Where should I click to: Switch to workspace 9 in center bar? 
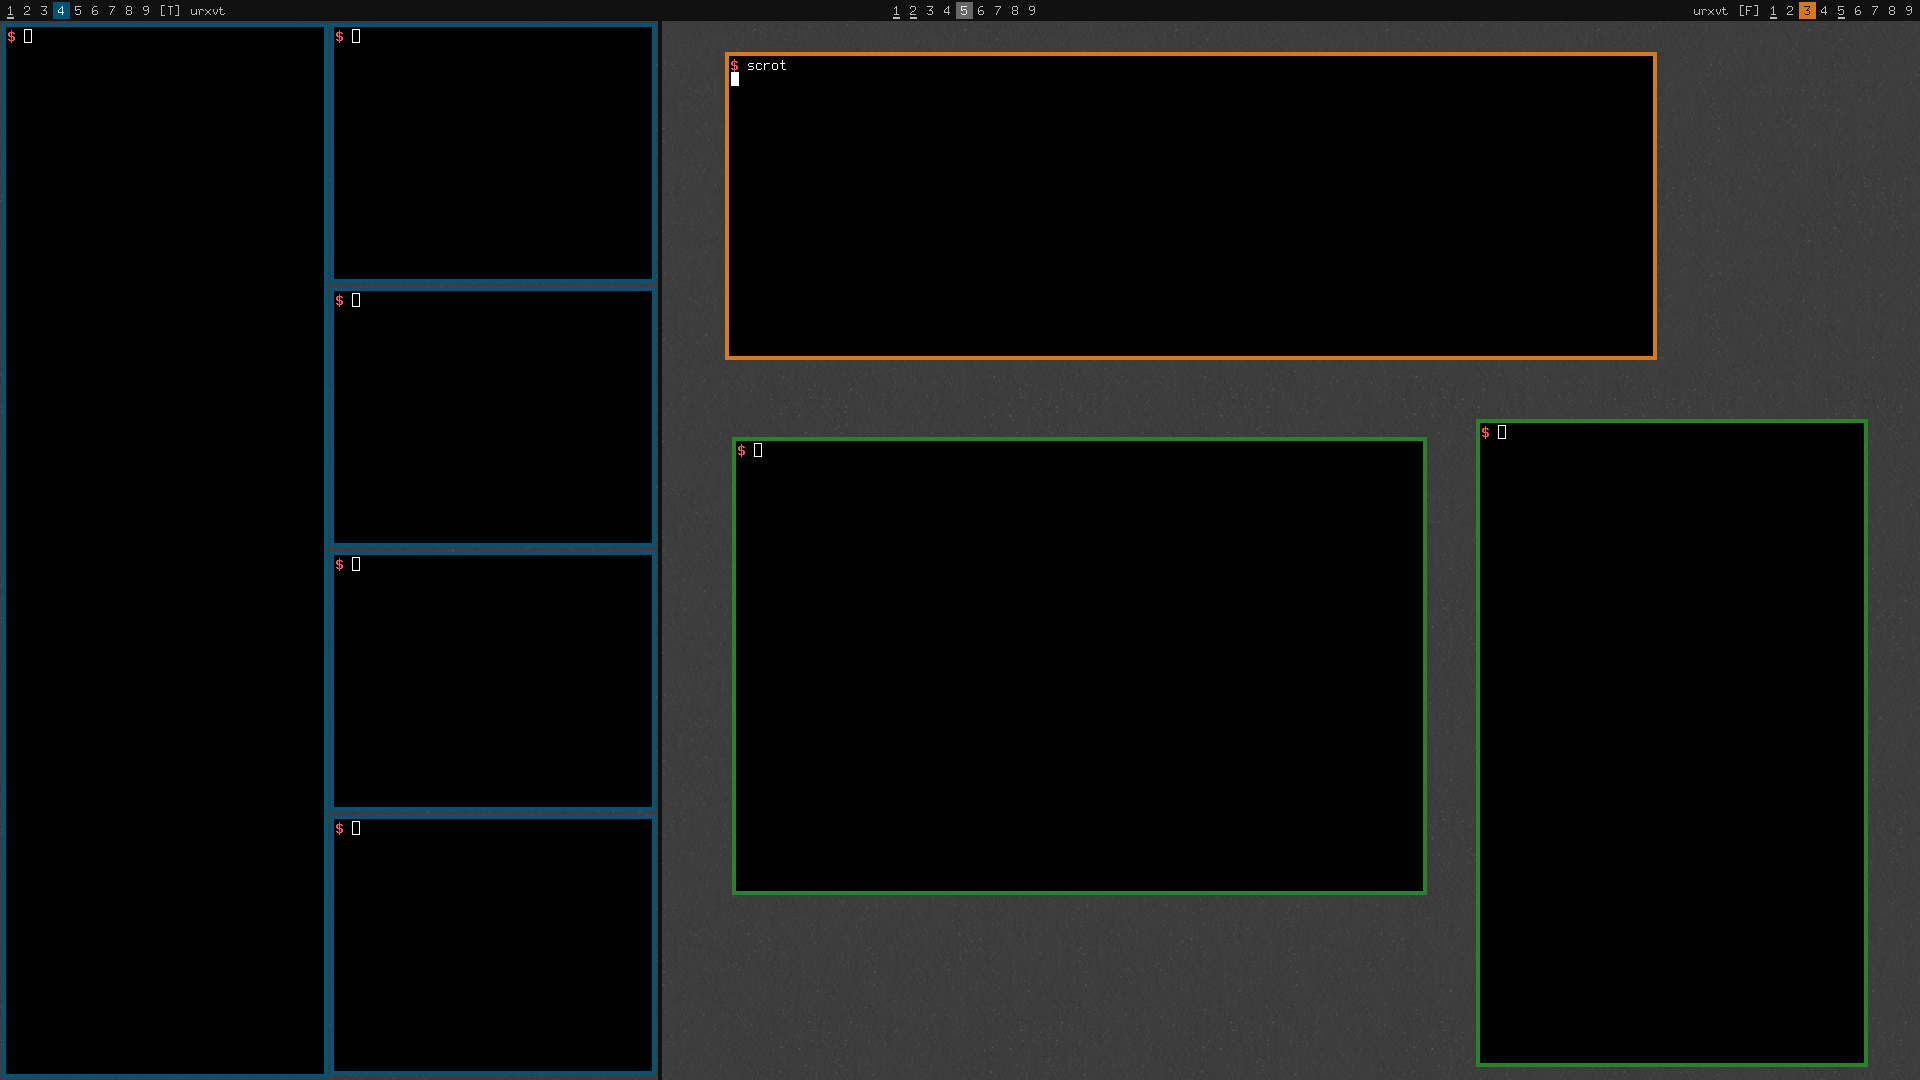pyautogui.click(x=1032, y=11)
